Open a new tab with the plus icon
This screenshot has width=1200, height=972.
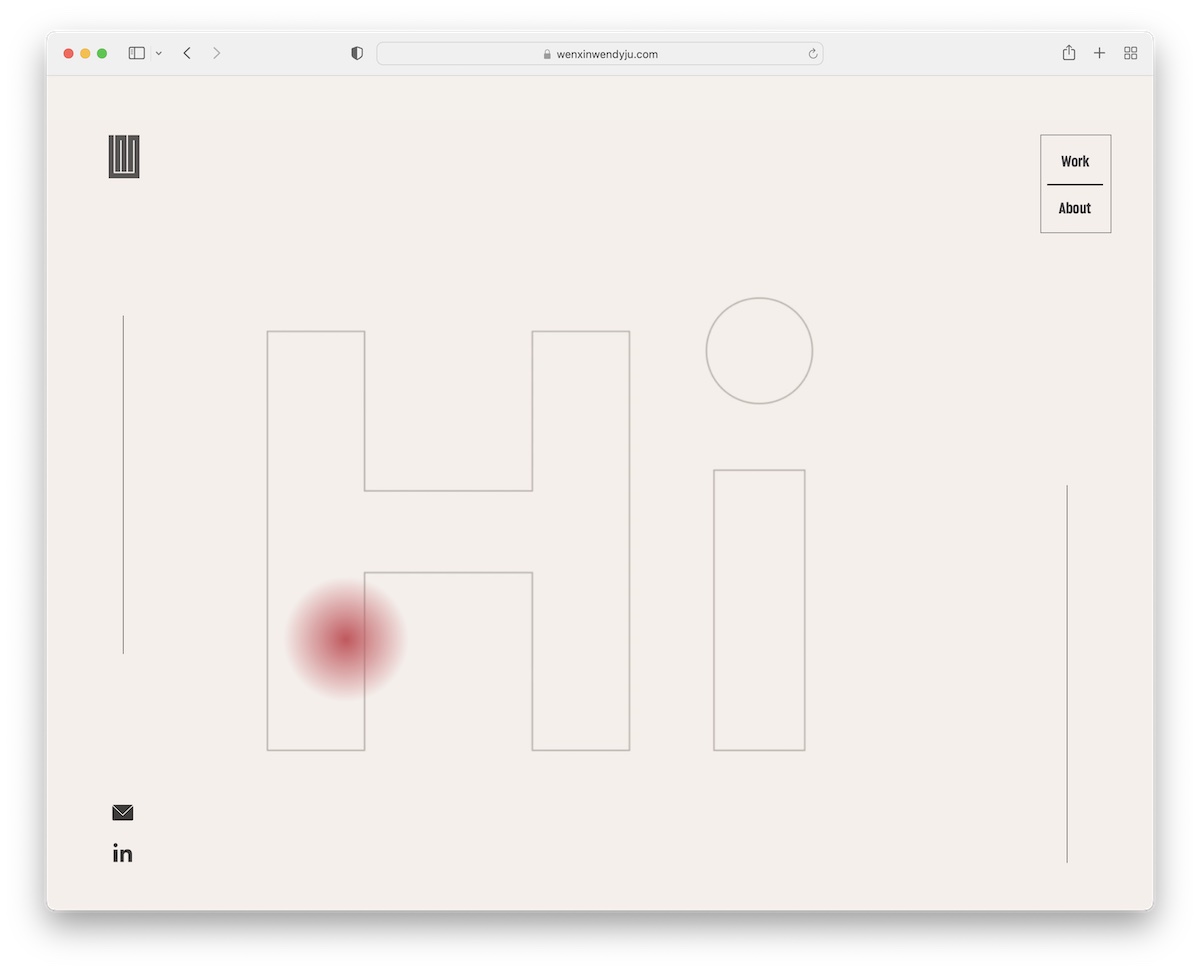click(1099, 53)
